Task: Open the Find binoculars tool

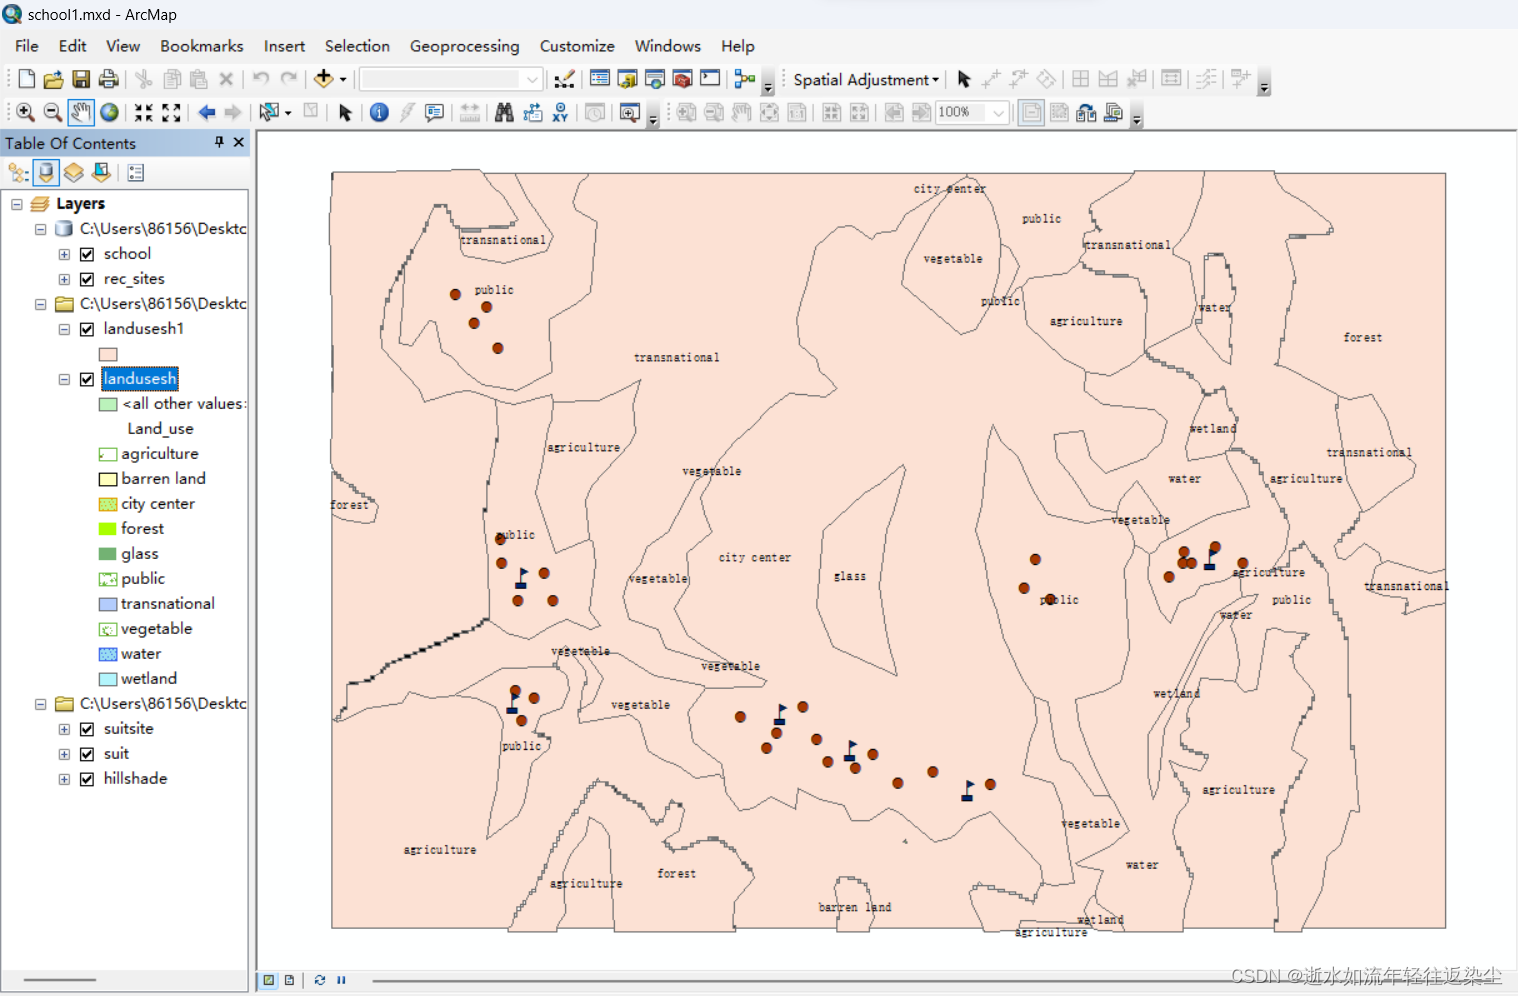Action: click(504, 113)
